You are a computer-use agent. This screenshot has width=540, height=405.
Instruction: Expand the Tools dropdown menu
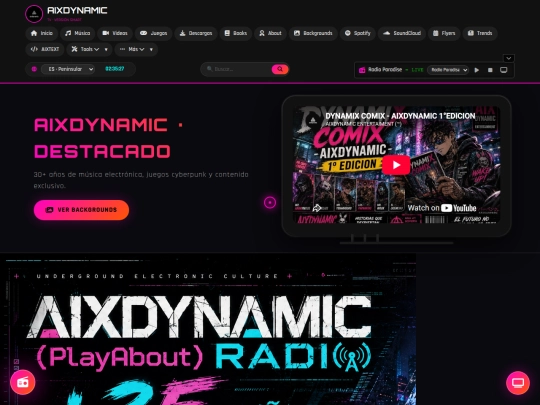point(89,49)
